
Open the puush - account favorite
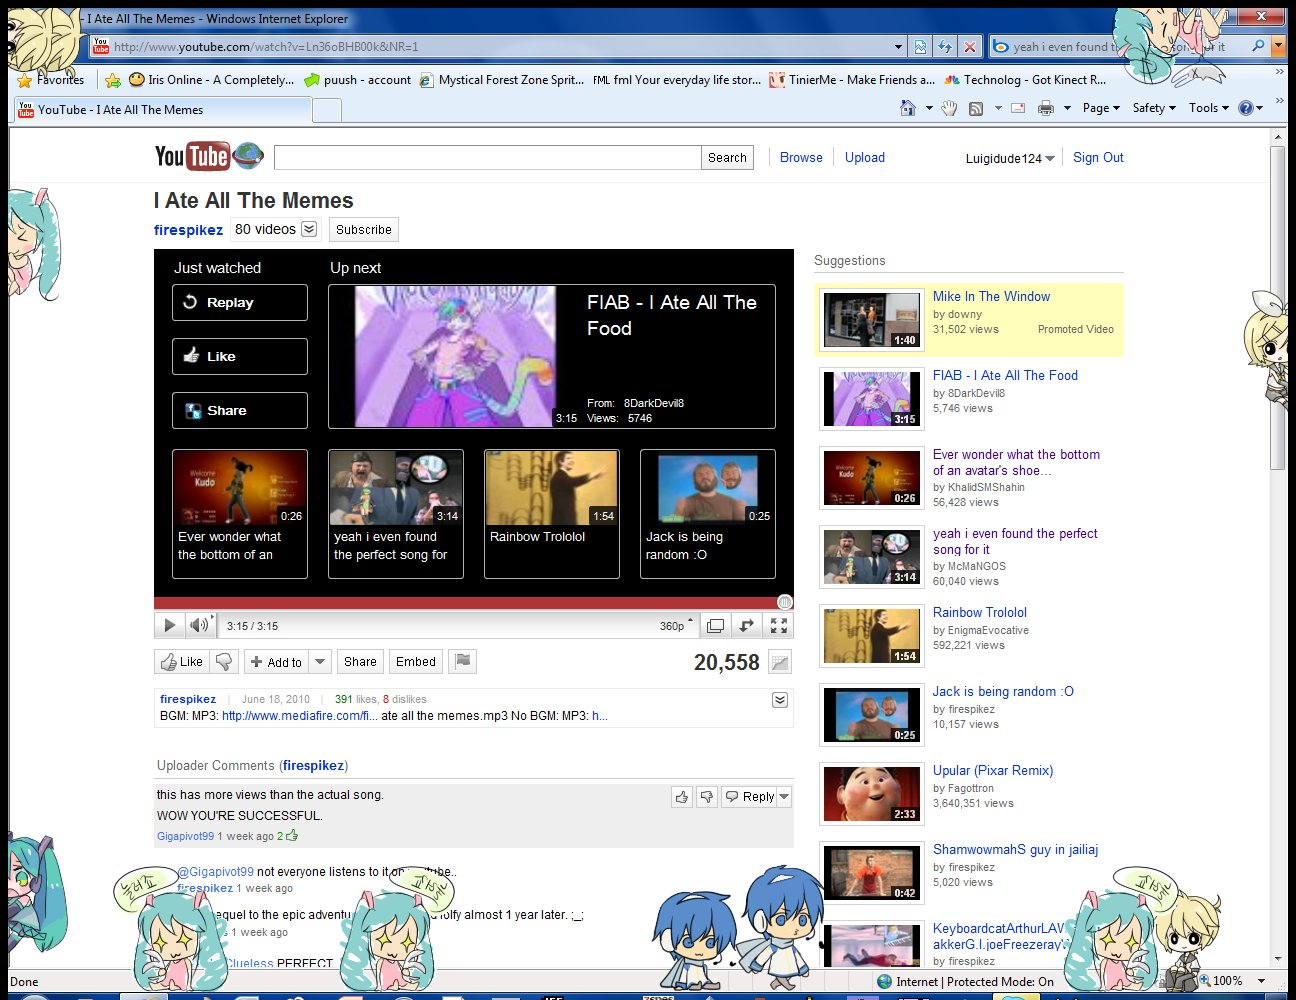pos(357,80)
